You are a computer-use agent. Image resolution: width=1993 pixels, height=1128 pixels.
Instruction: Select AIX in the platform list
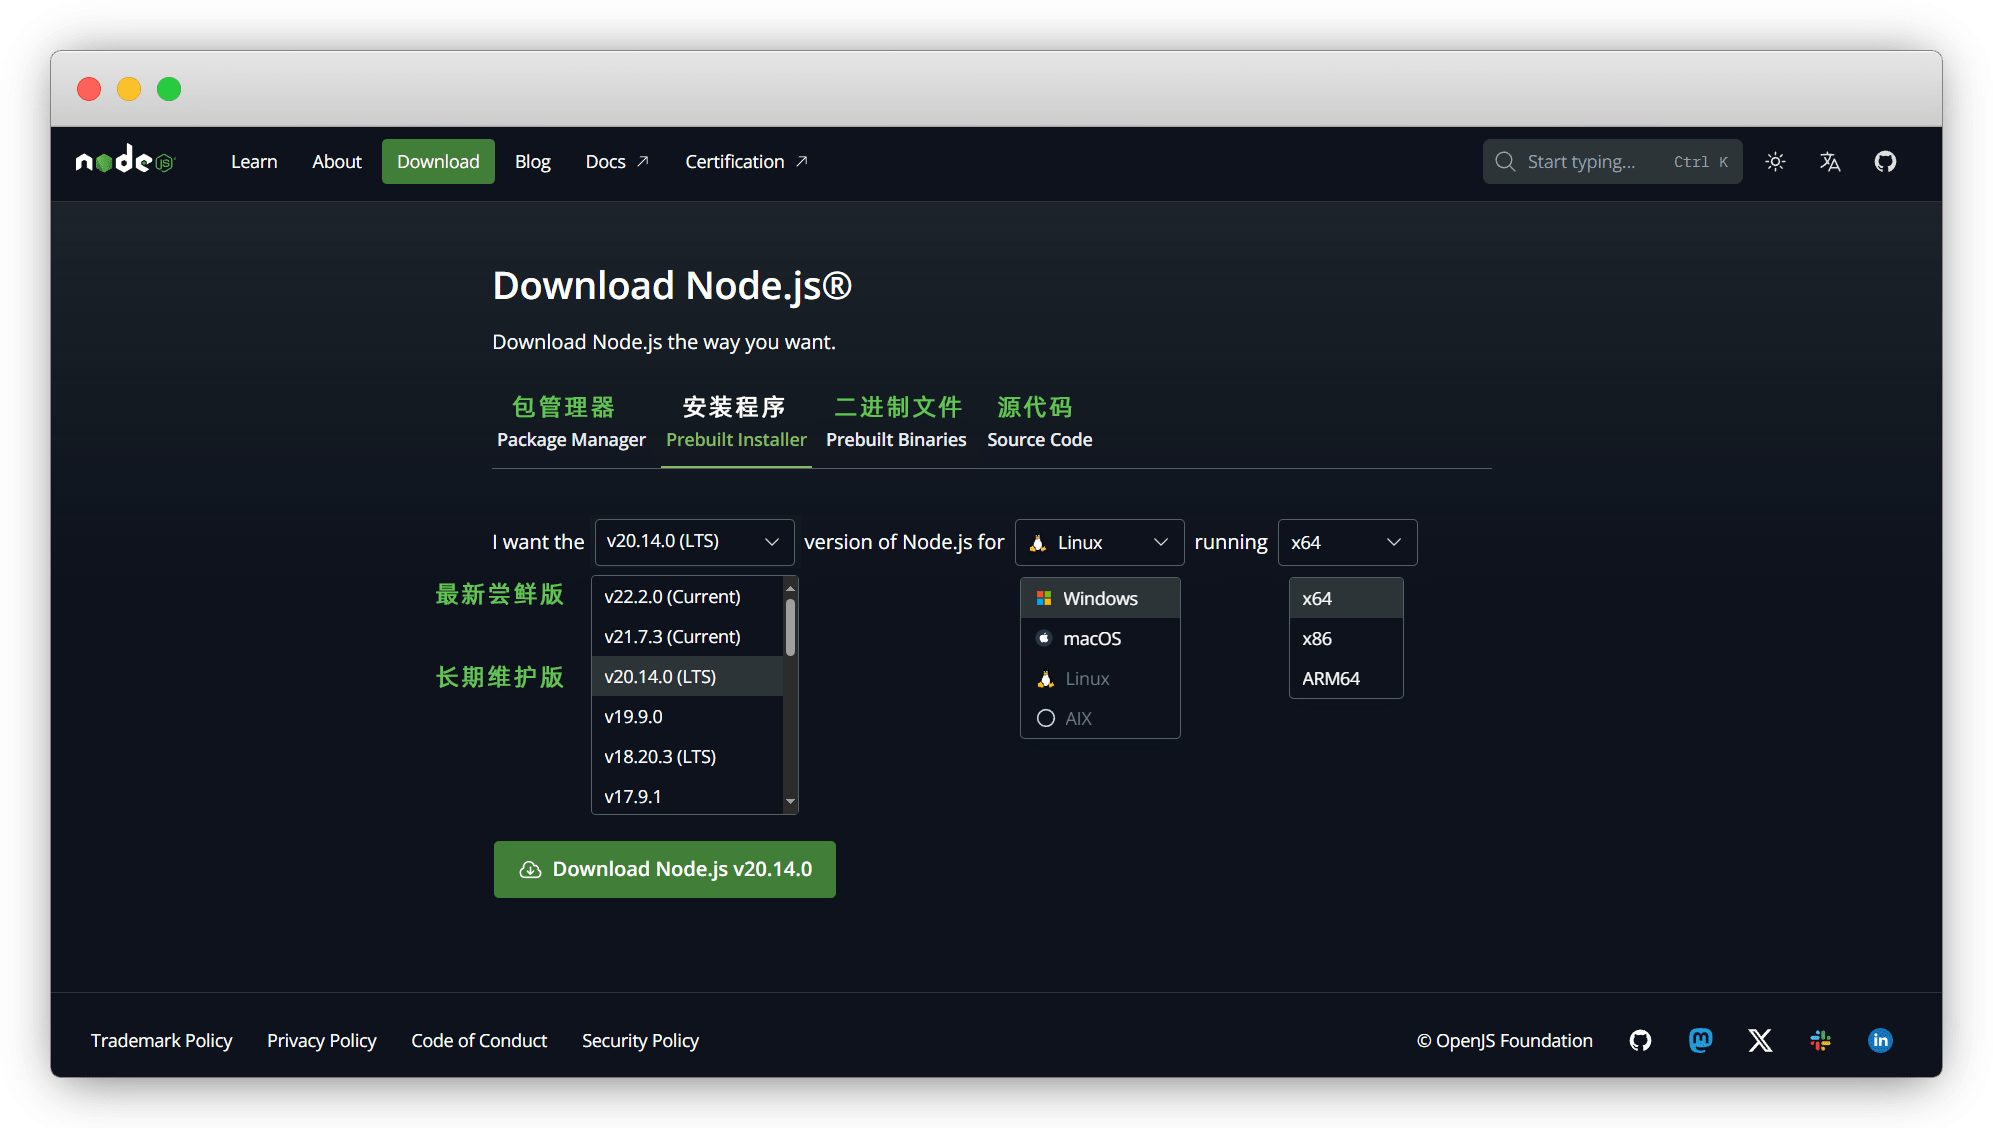[1100, 718]
